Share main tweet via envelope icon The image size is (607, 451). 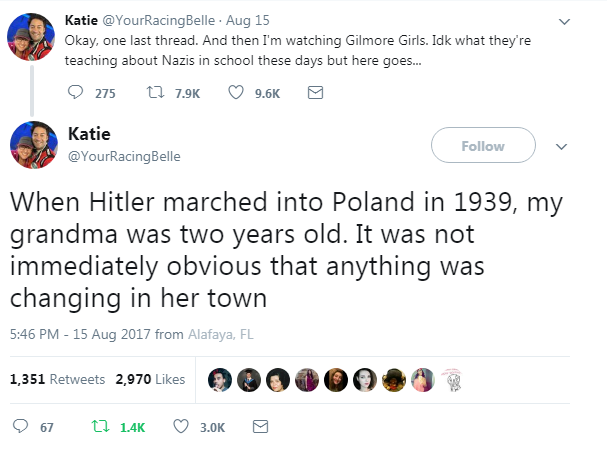tap(260, 427)
